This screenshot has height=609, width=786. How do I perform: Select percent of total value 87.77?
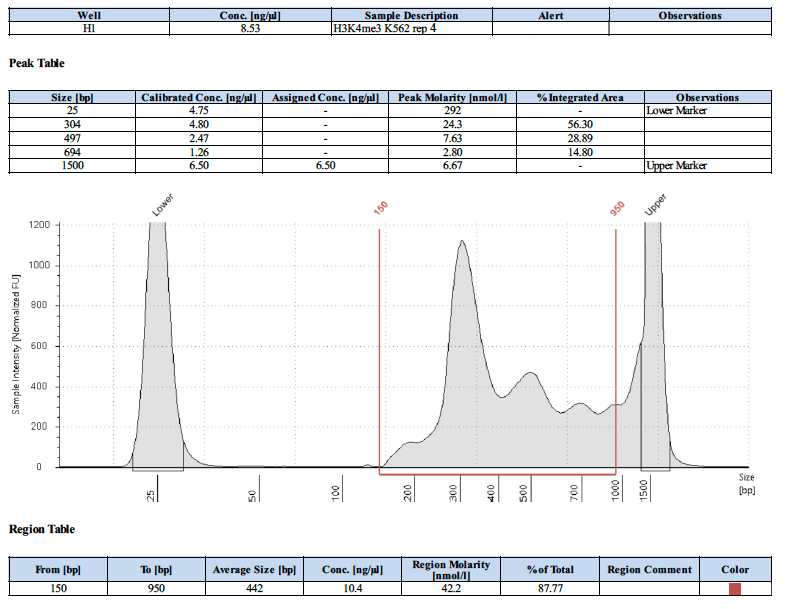[550, 588]
